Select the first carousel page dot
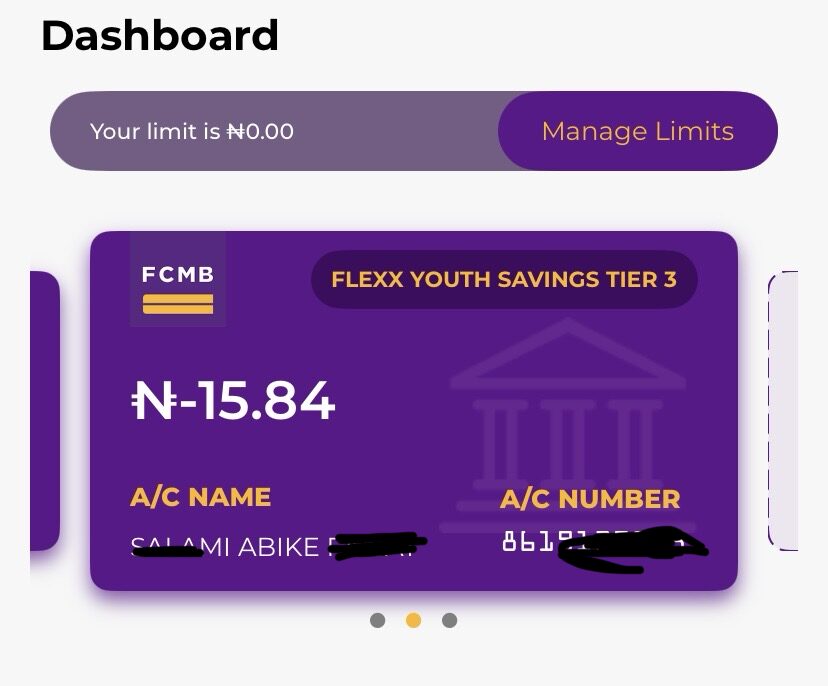Screen dimensions: 828x686 coord(377,620)
